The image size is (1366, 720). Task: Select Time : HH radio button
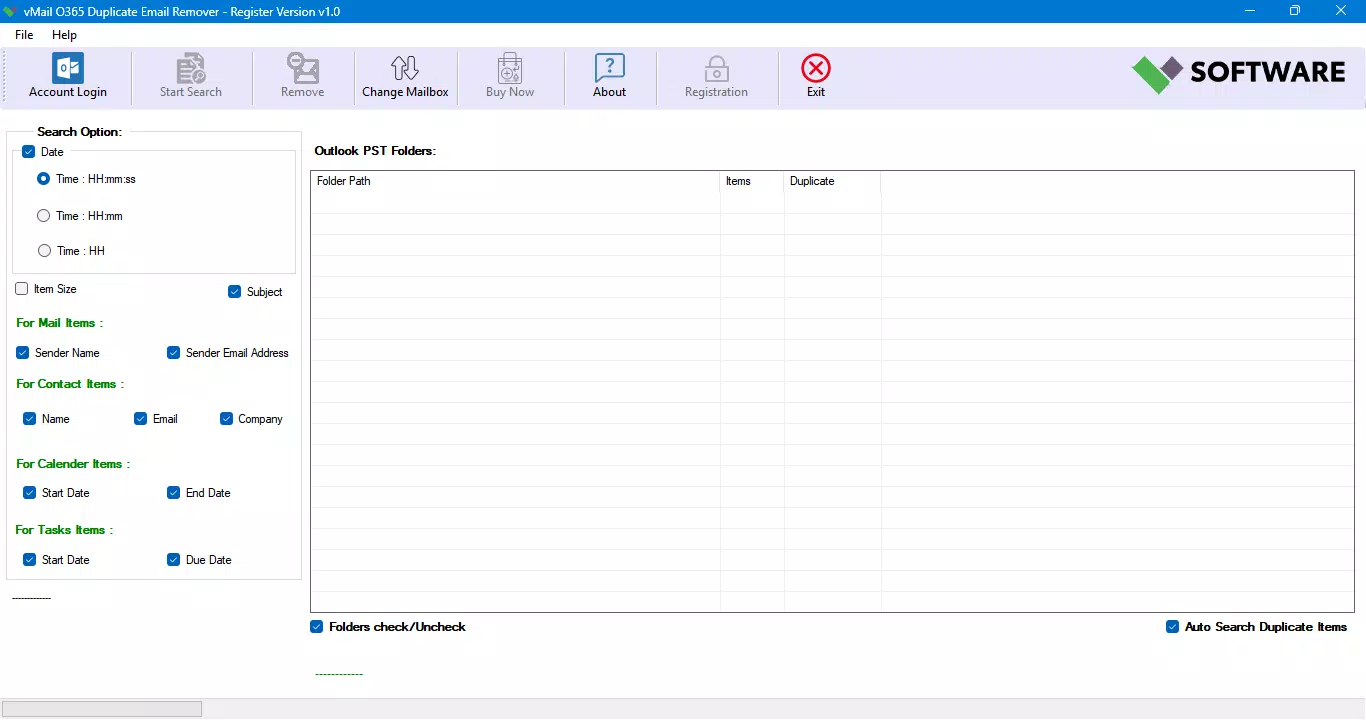tap(43, 251)
